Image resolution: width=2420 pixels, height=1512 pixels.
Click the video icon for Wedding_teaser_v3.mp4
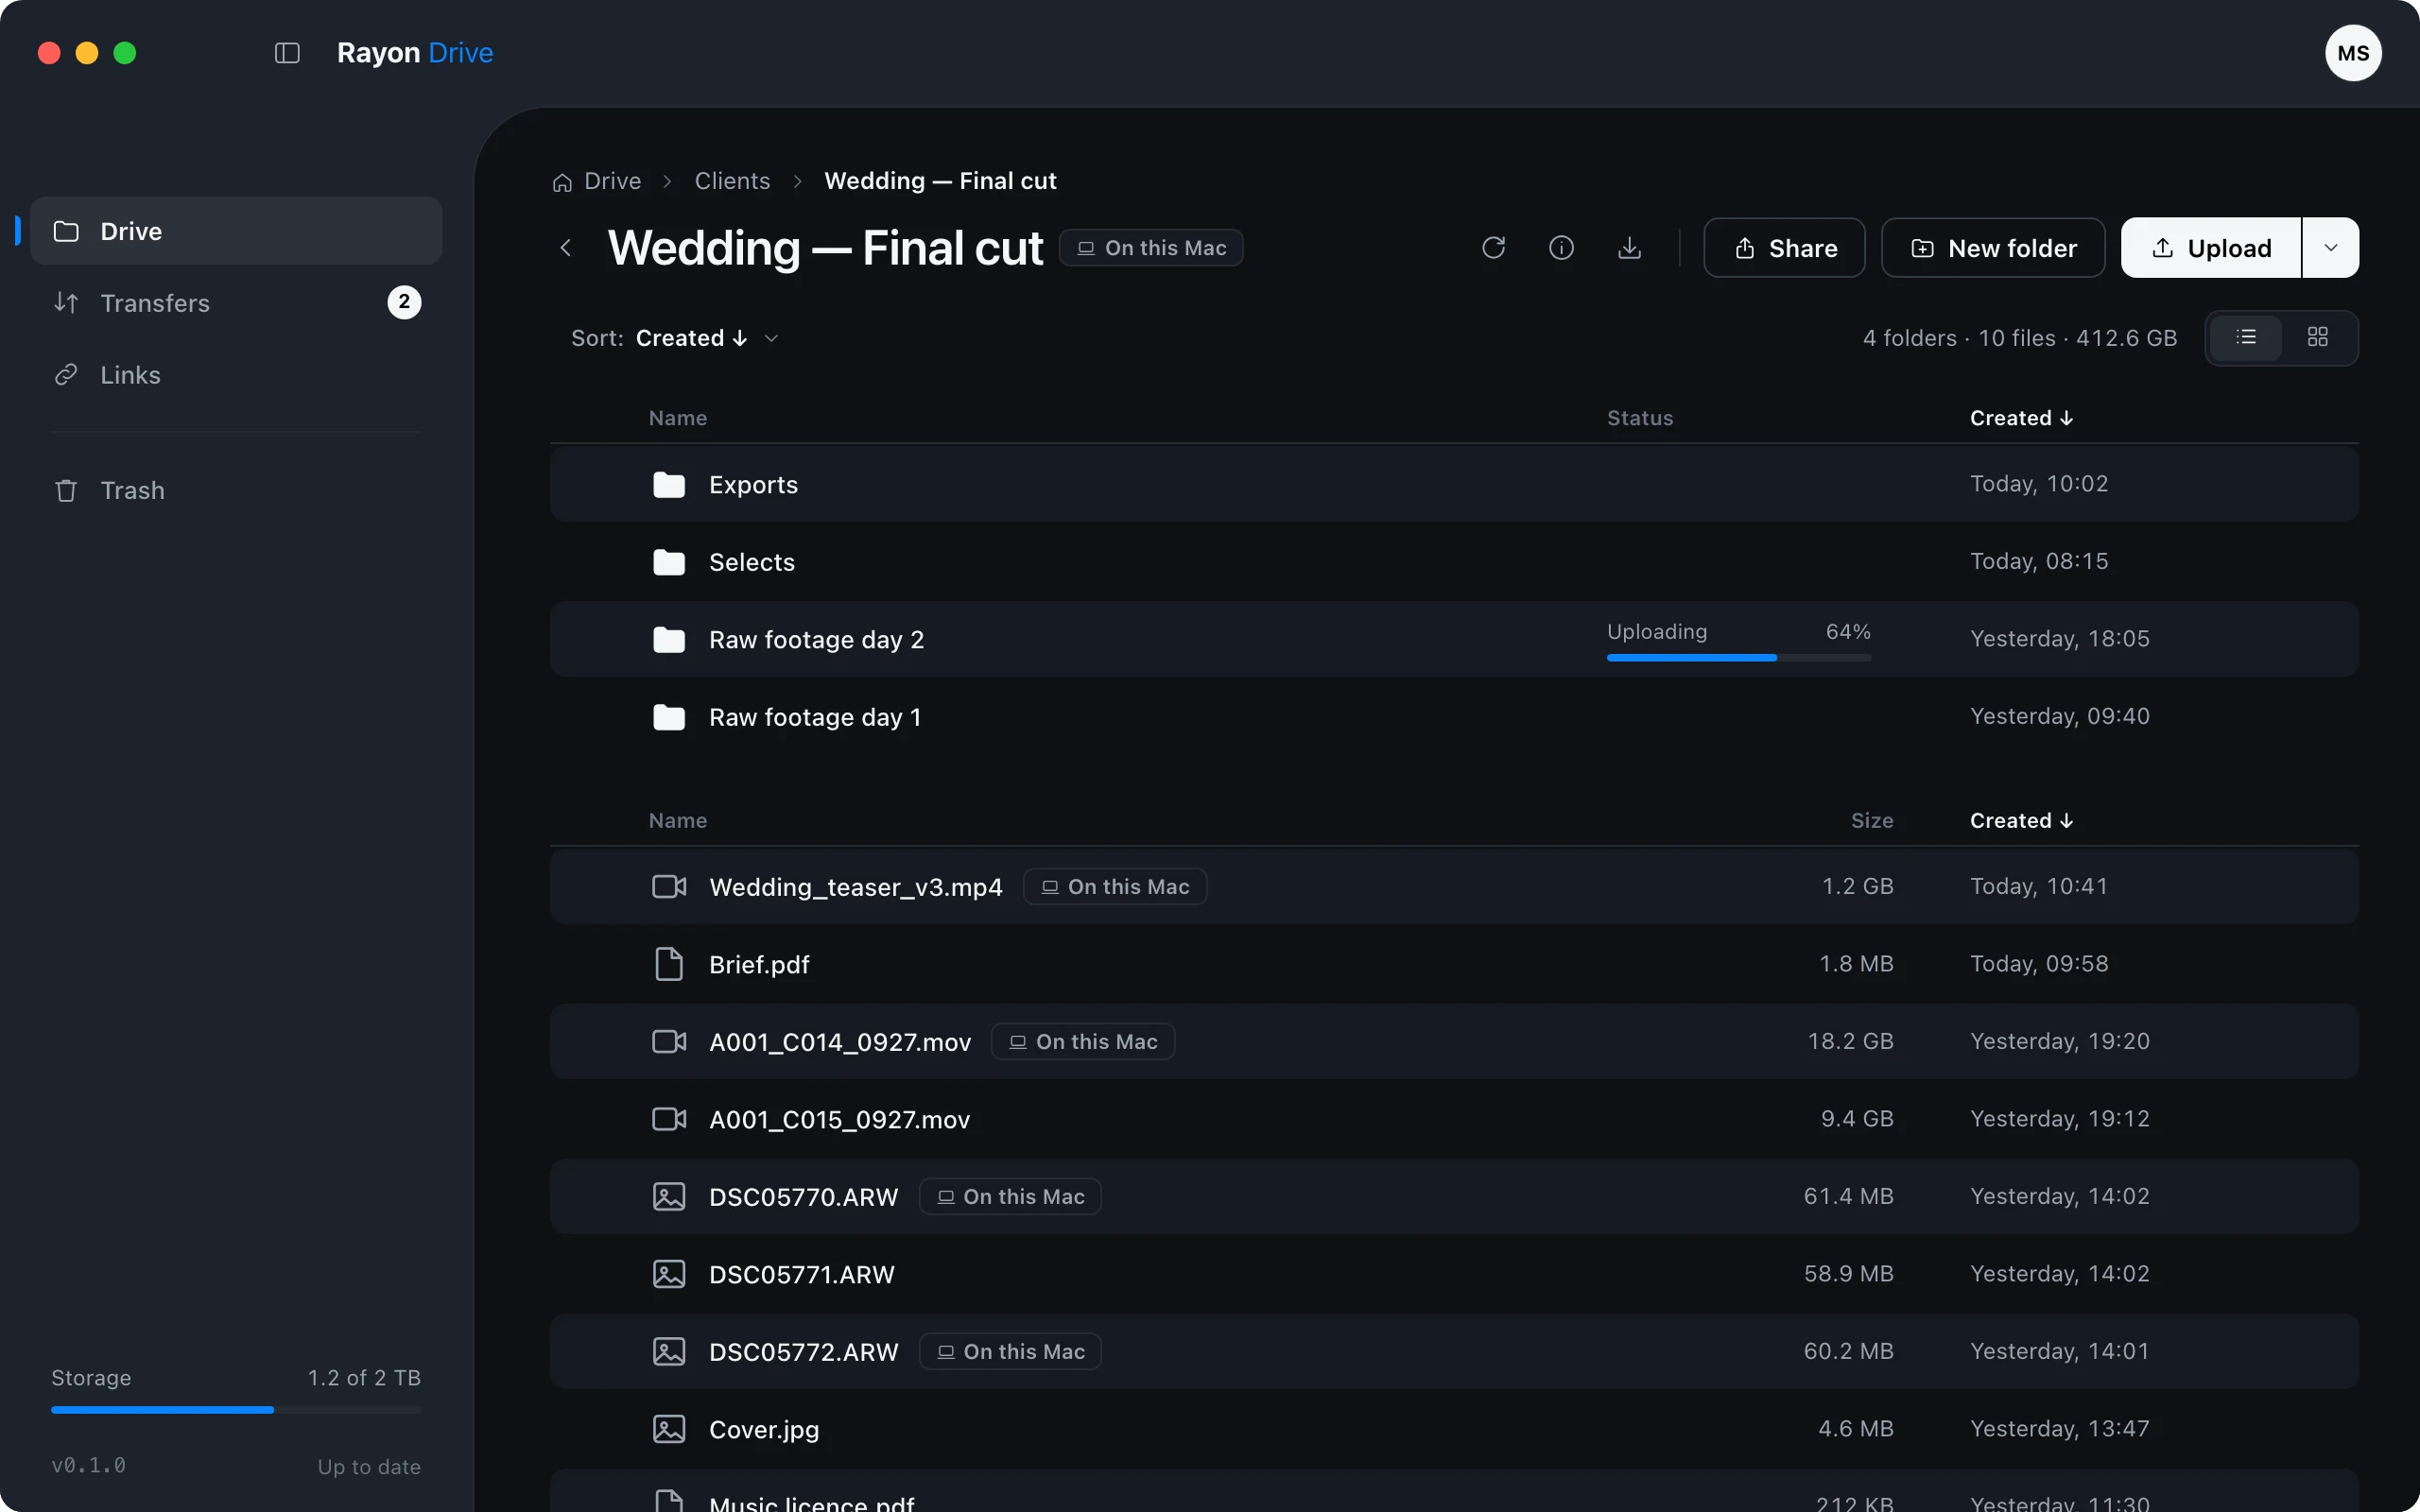(669, 887)
